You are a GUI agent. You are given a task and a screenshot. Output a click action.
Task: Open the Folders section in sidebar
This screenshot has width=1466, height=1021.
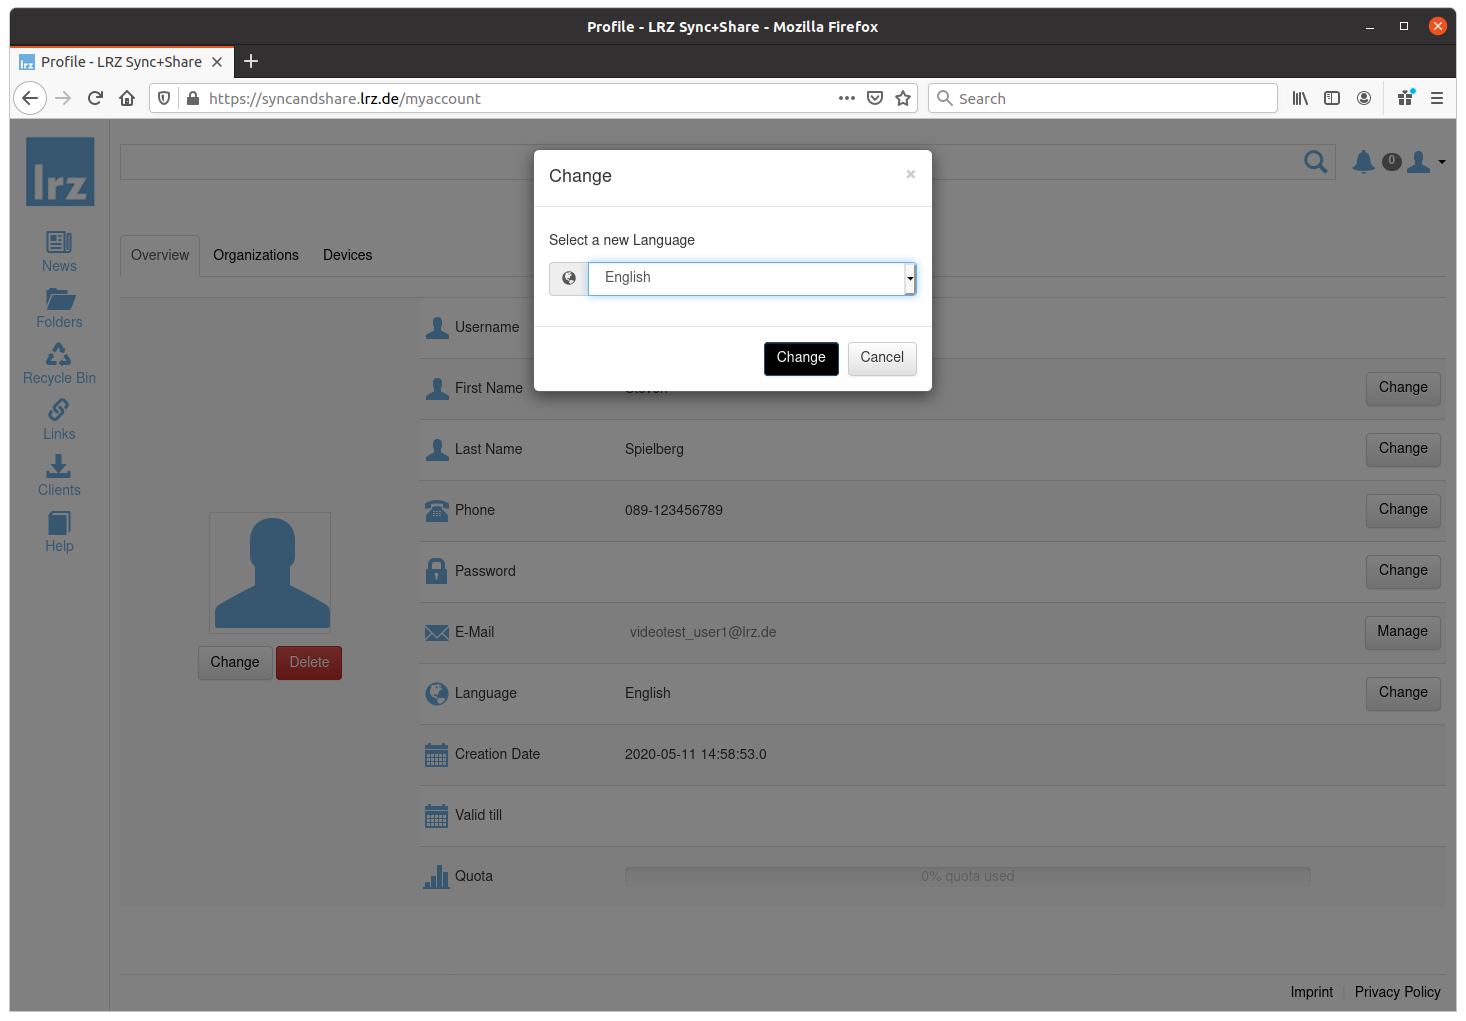[59, 308]
